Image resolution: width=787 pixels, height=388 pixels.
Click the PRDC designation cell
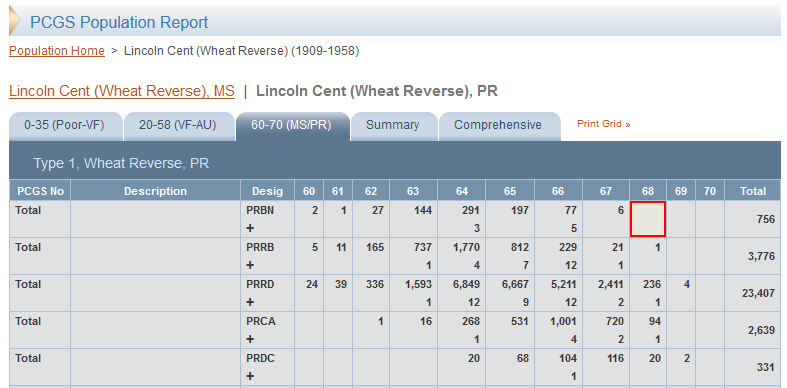tap(268, 367)
